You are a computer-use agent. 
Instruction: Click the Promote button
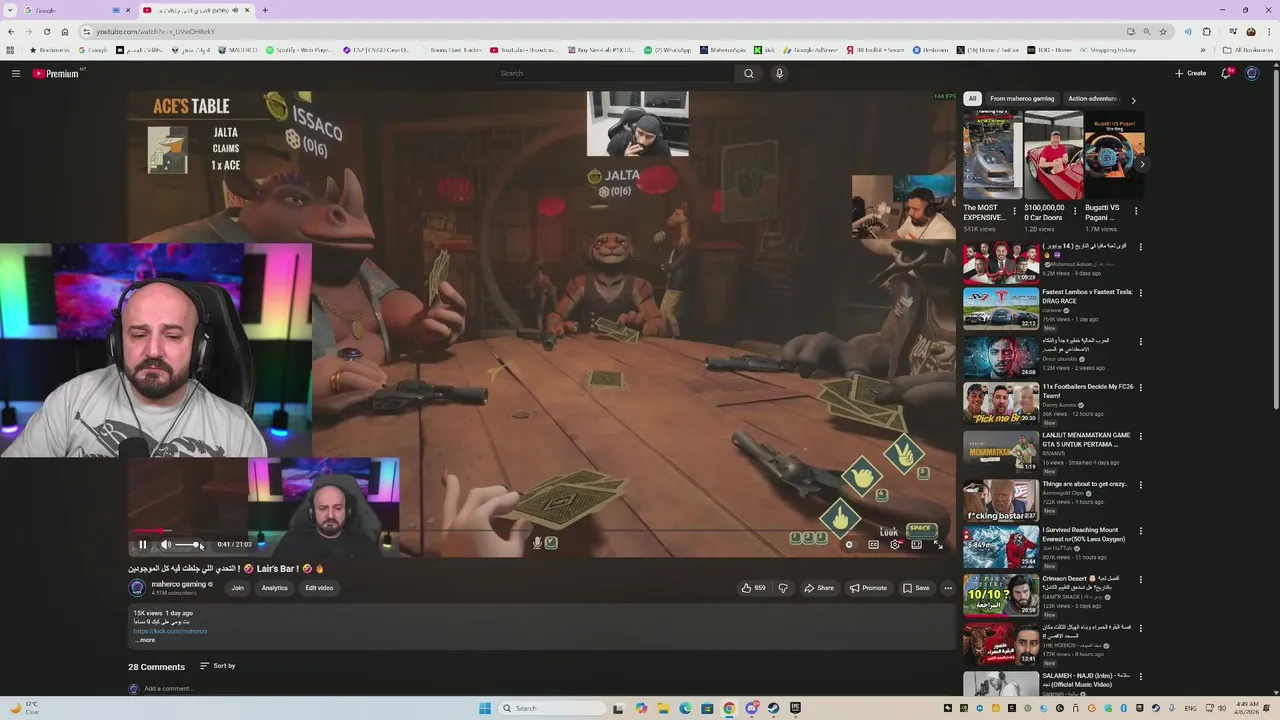tap(868, 588)
